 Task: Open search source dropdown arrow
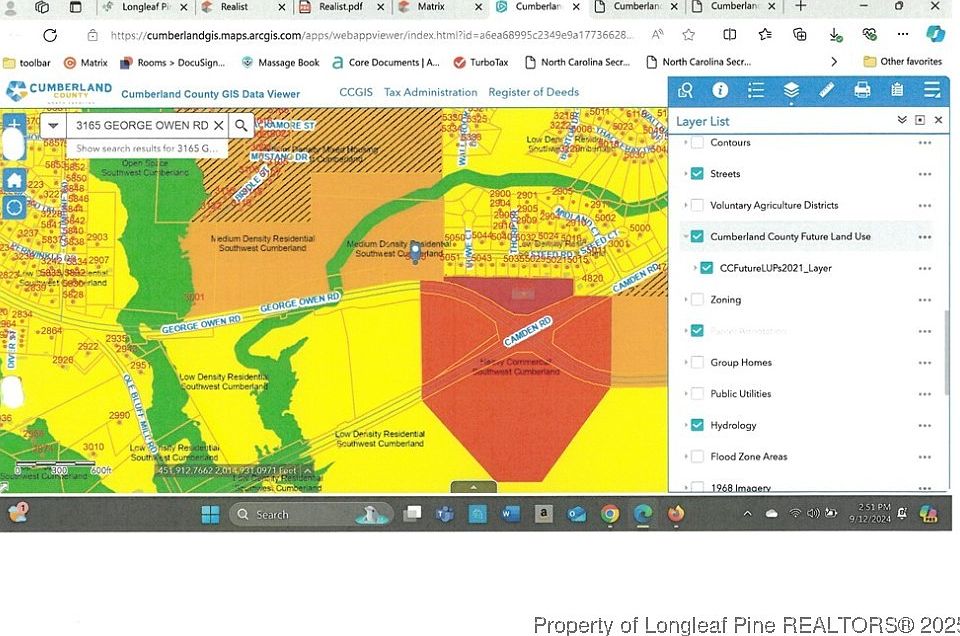click(53, 126)
